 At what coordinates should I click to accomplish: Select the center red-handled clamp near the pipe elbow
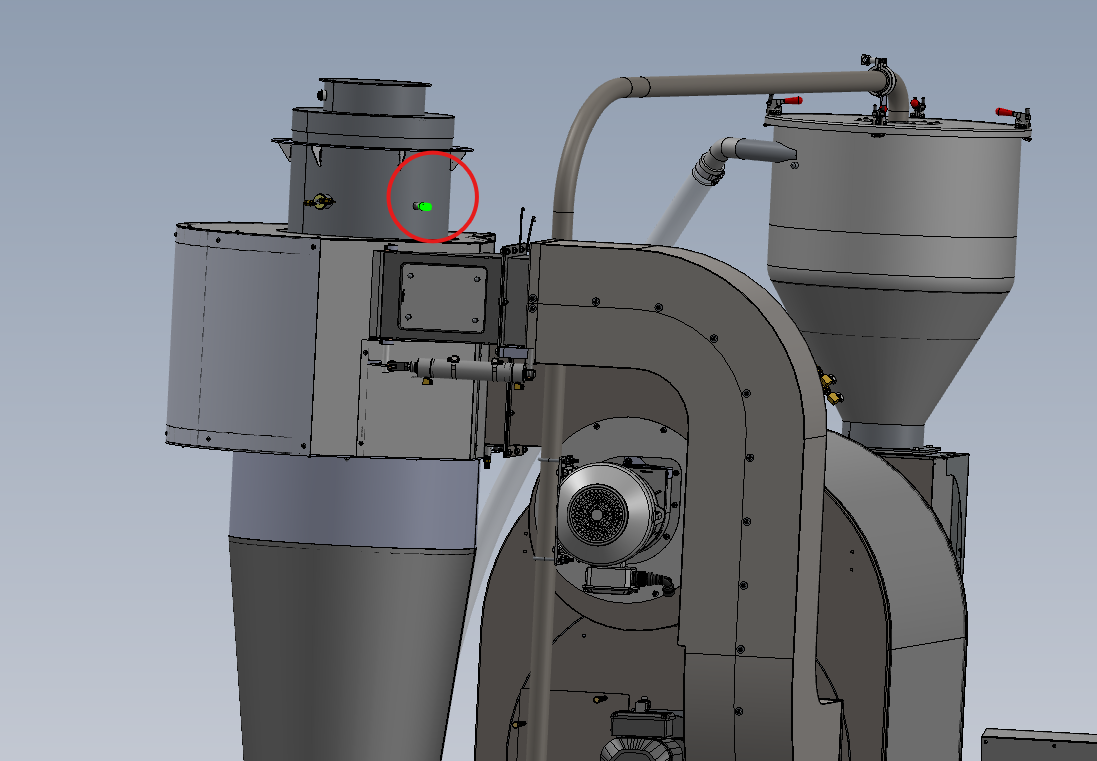point(915,103)
